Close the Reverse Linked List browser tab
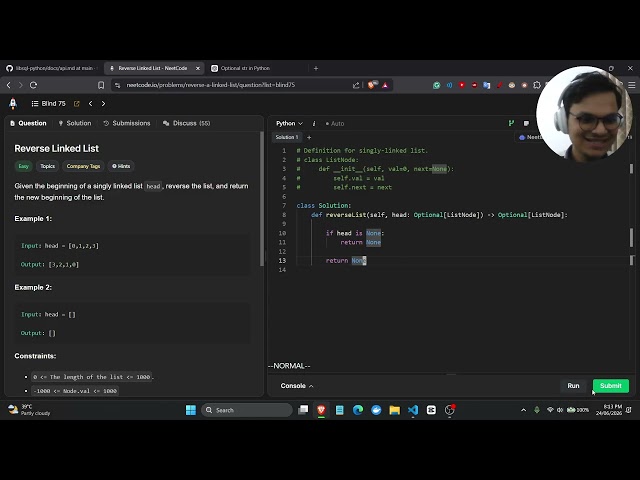640x480 pixels. 198,68
